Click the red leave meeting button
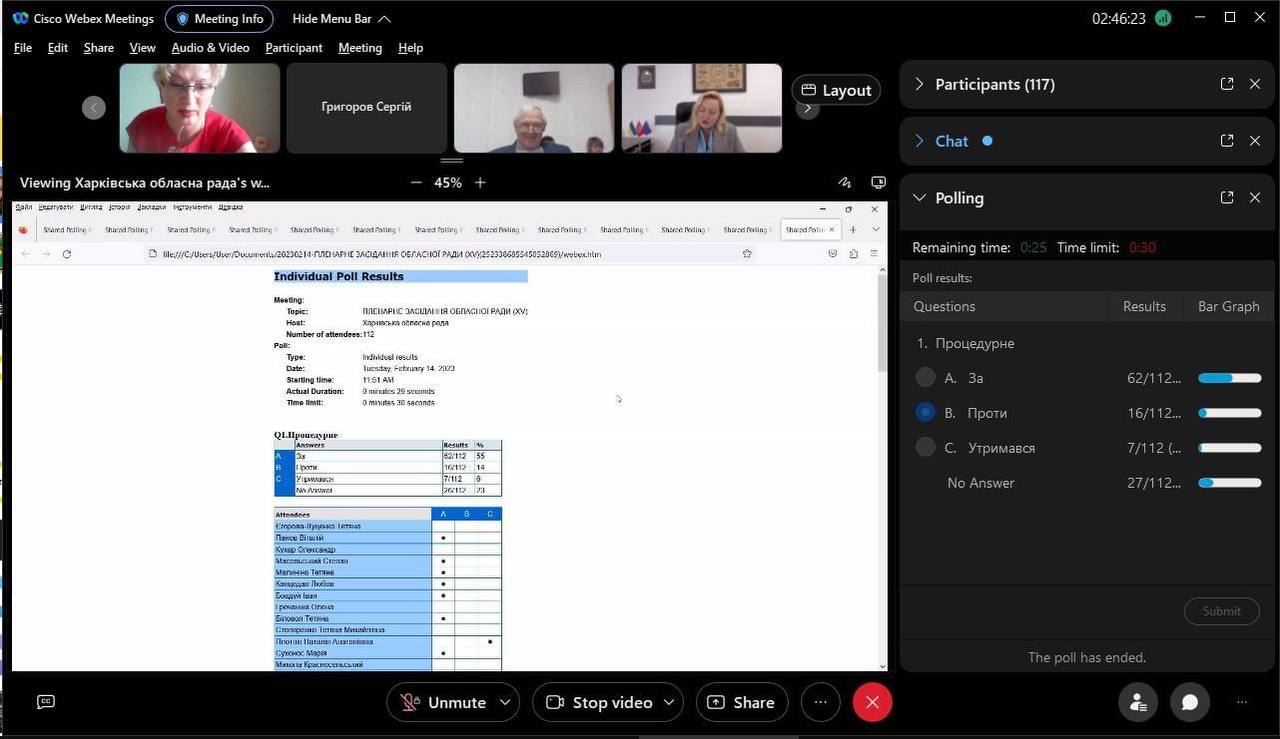This screenshot has width=1280, height=739. coord(872,702)
